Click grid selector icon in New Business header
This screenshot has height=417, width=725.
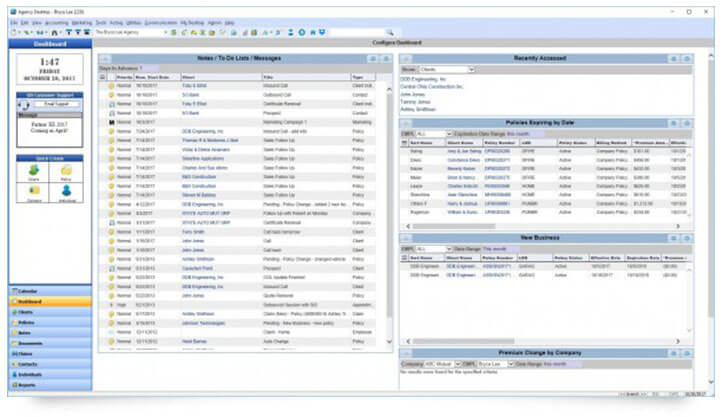click(404, 258)
